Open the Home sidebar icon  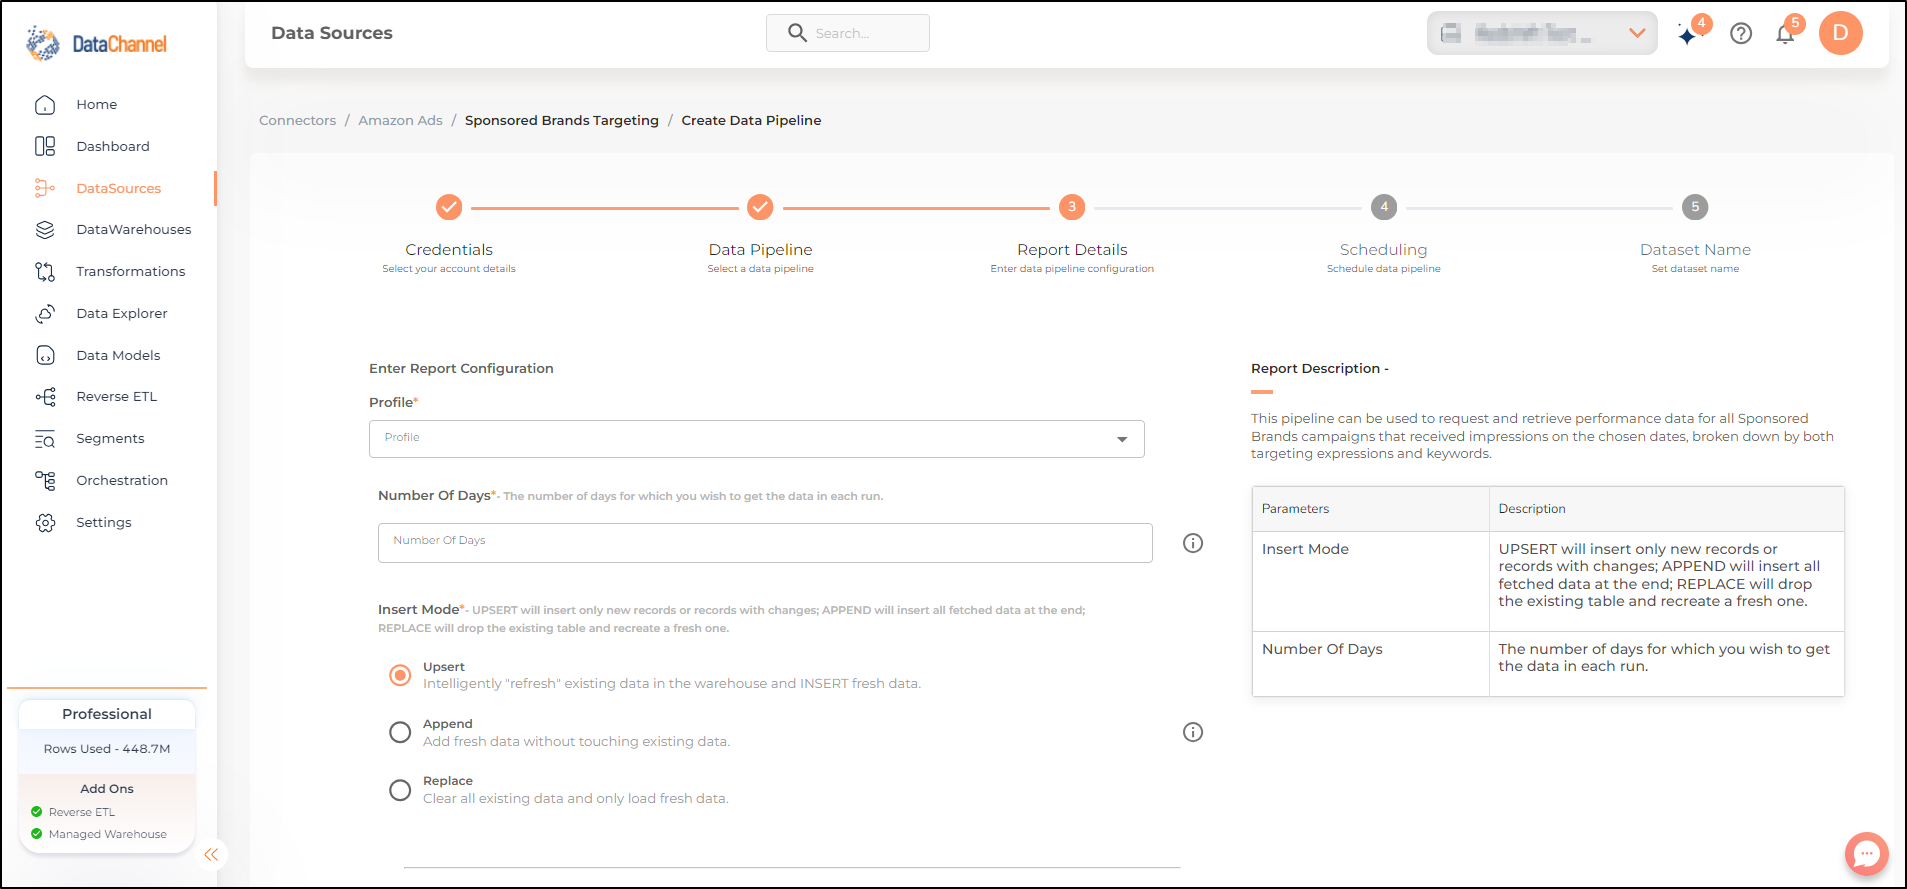coord(45,105)
